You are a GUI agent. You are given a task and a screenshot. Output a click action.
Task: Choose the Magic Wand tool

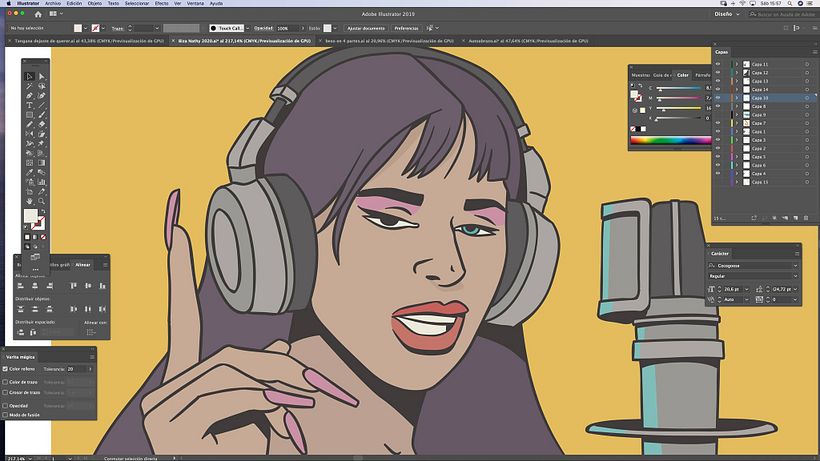tap(29, 86)
